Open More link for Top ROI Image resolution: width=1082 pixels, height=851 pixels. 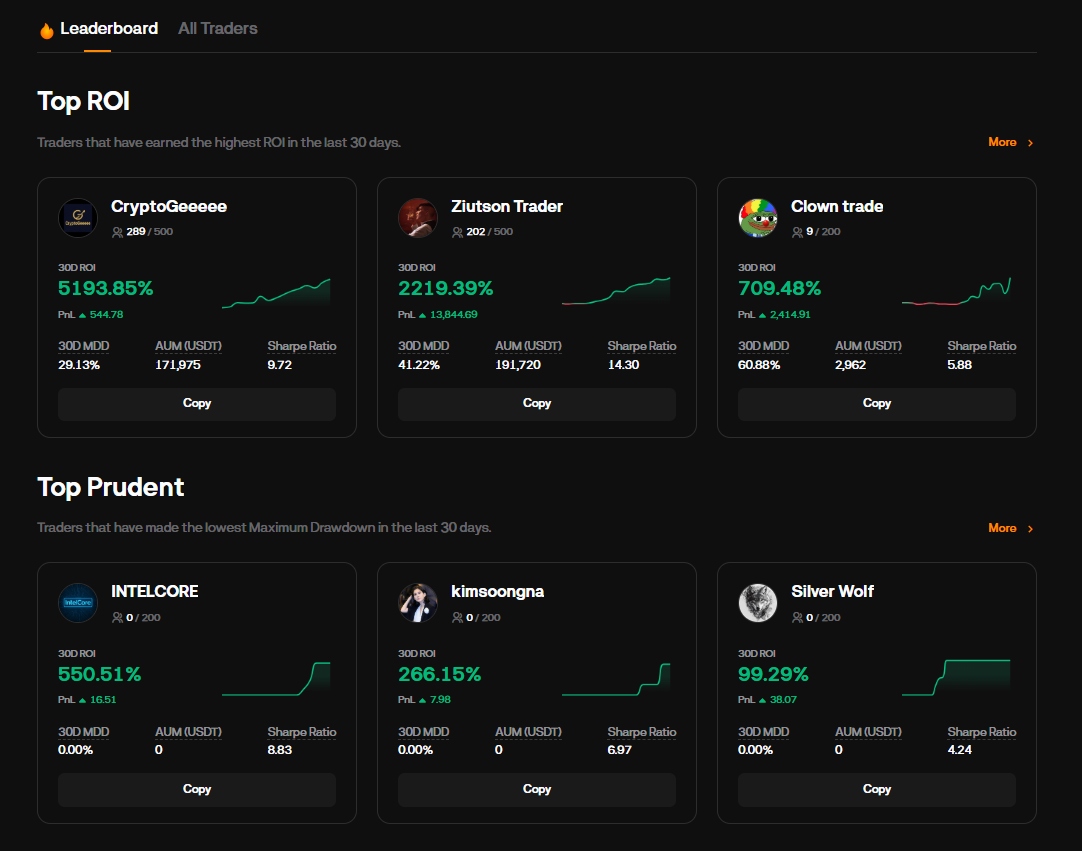pyautogui.click(x=1002, y=142)
